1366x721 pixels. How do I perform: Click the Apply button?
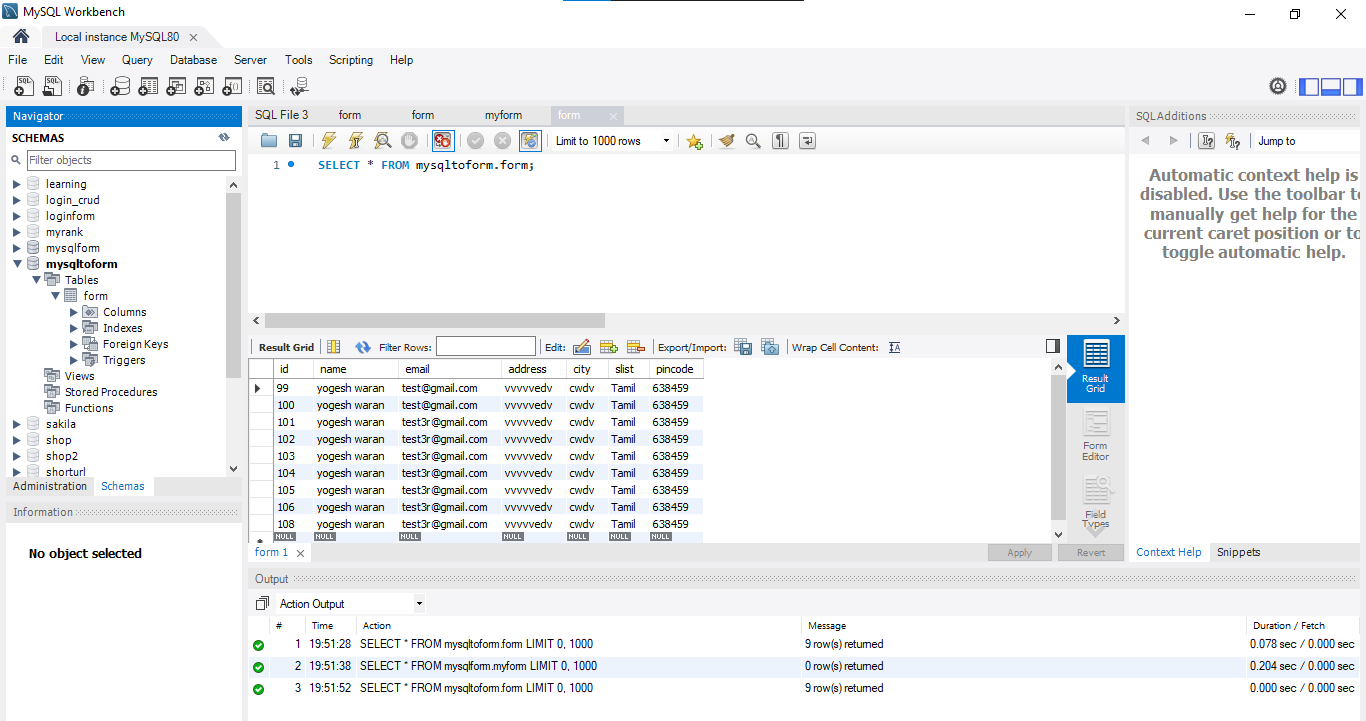1019,553
